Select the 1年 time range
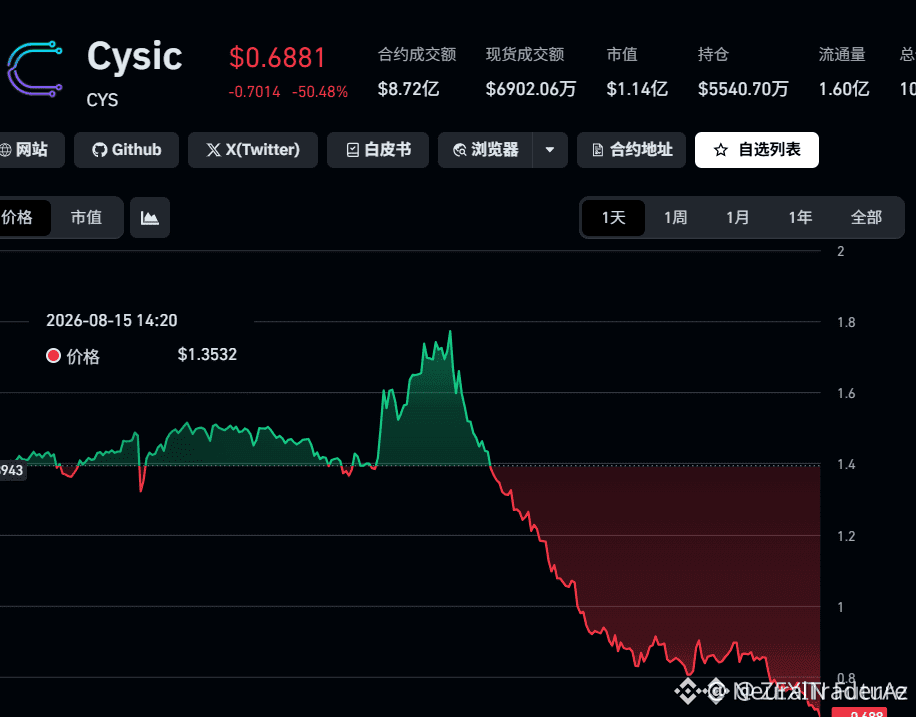Image resolution: width=916 pixels, height=717 pixels. coord(800,218)
